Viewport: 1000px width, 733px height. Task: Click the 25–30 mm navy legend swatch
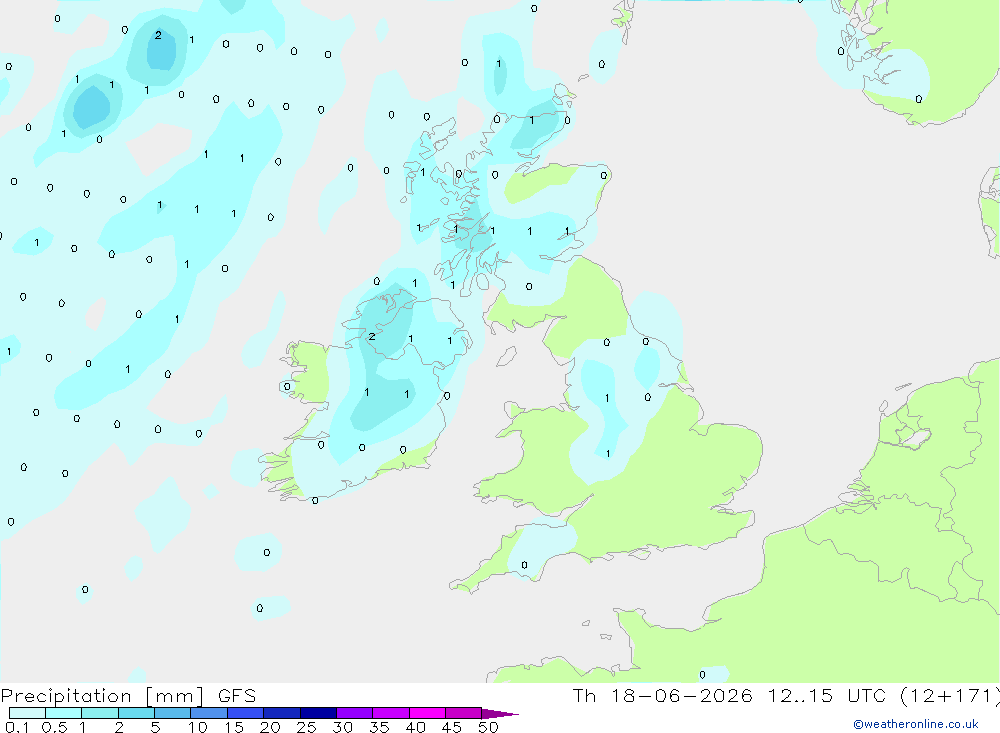coord(318,713)
